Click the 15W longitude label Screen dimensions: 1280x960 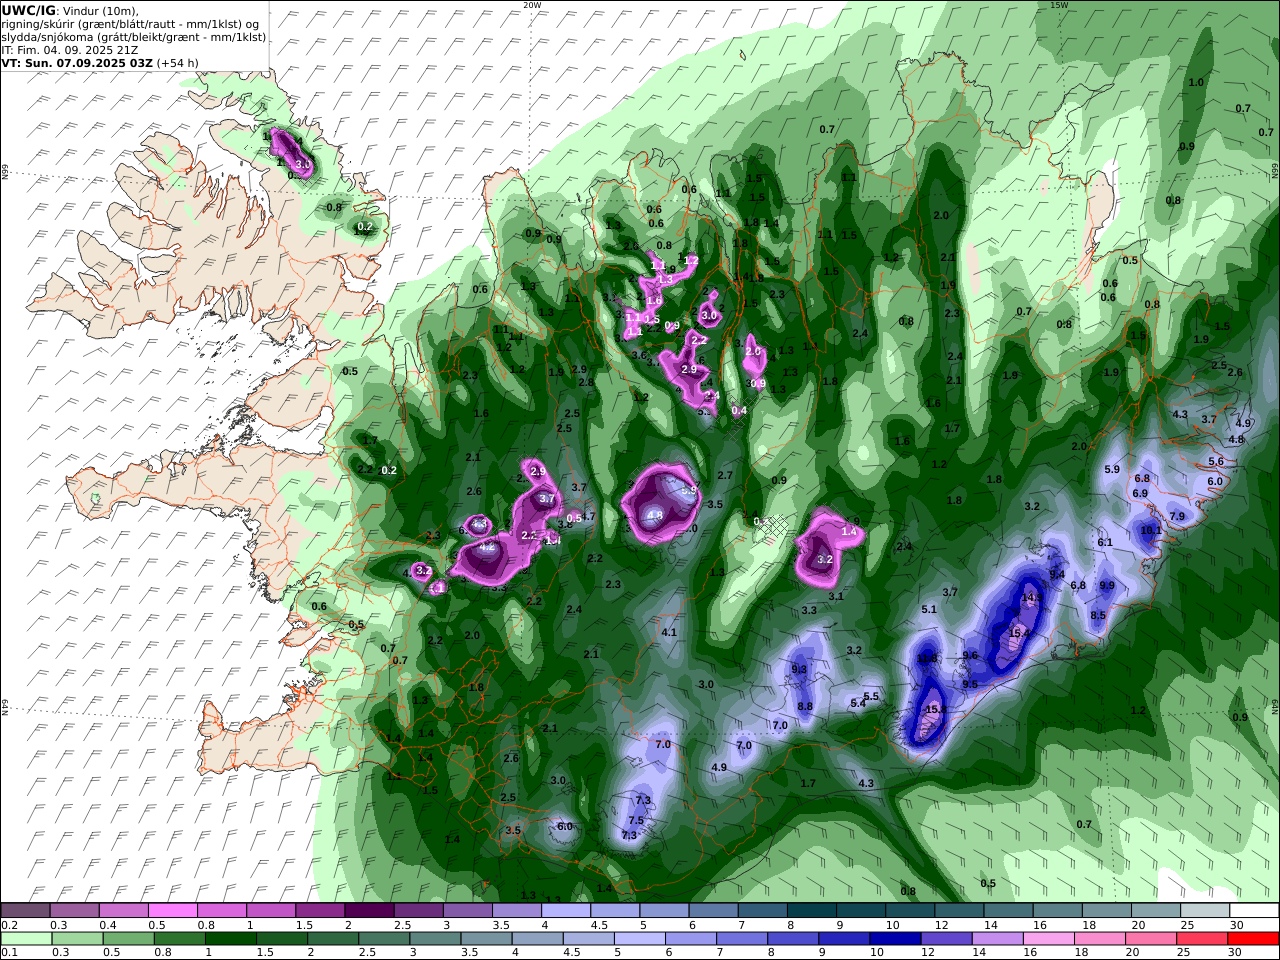1059,5
